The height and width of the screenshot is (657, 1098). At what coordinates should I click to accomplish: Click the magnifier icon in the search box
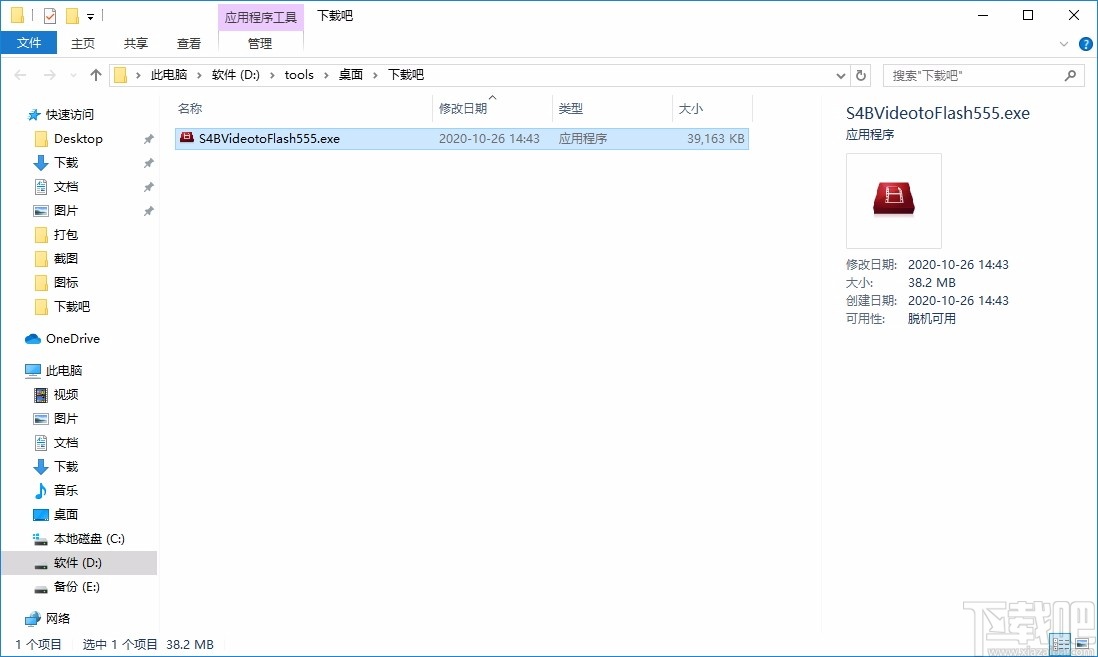pos(1070,74)
